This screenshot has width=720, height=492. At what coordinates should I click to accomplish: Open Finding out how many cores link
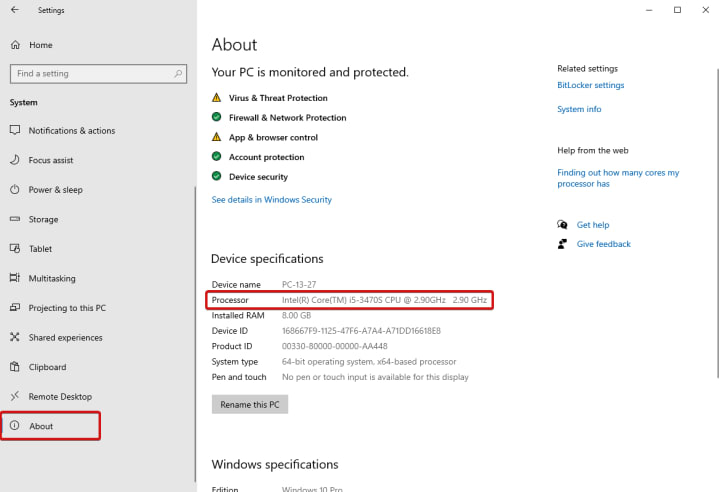click(618, 178)
